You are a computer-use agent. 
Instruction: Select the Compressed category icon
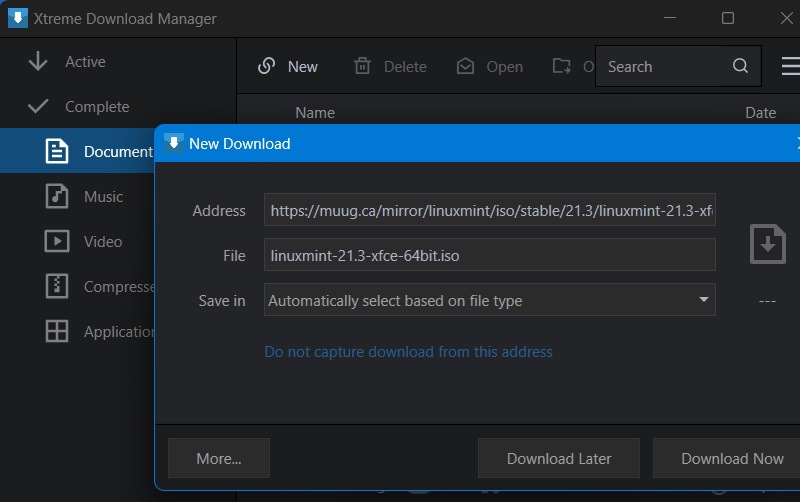[56, 286]
